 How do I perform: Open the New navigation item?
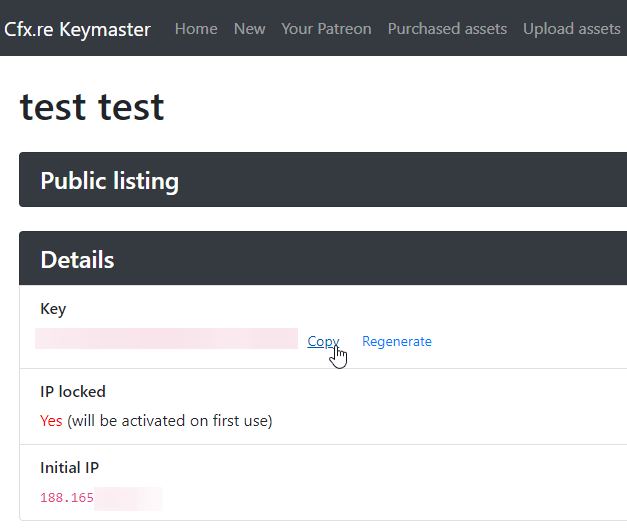click(x=249, y=29)
